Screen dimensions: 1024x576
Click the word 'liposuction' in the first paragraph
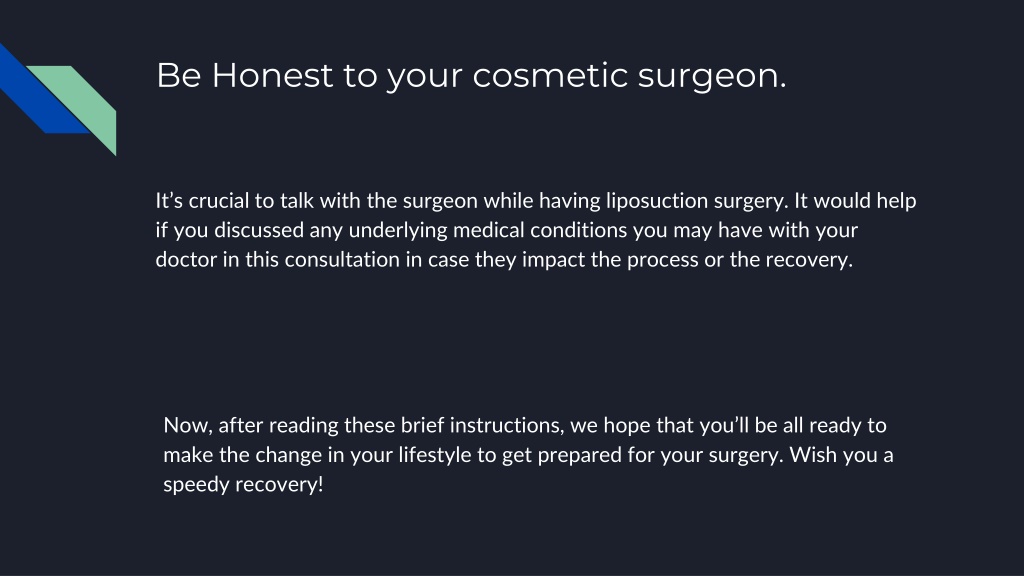pos(656,201)
